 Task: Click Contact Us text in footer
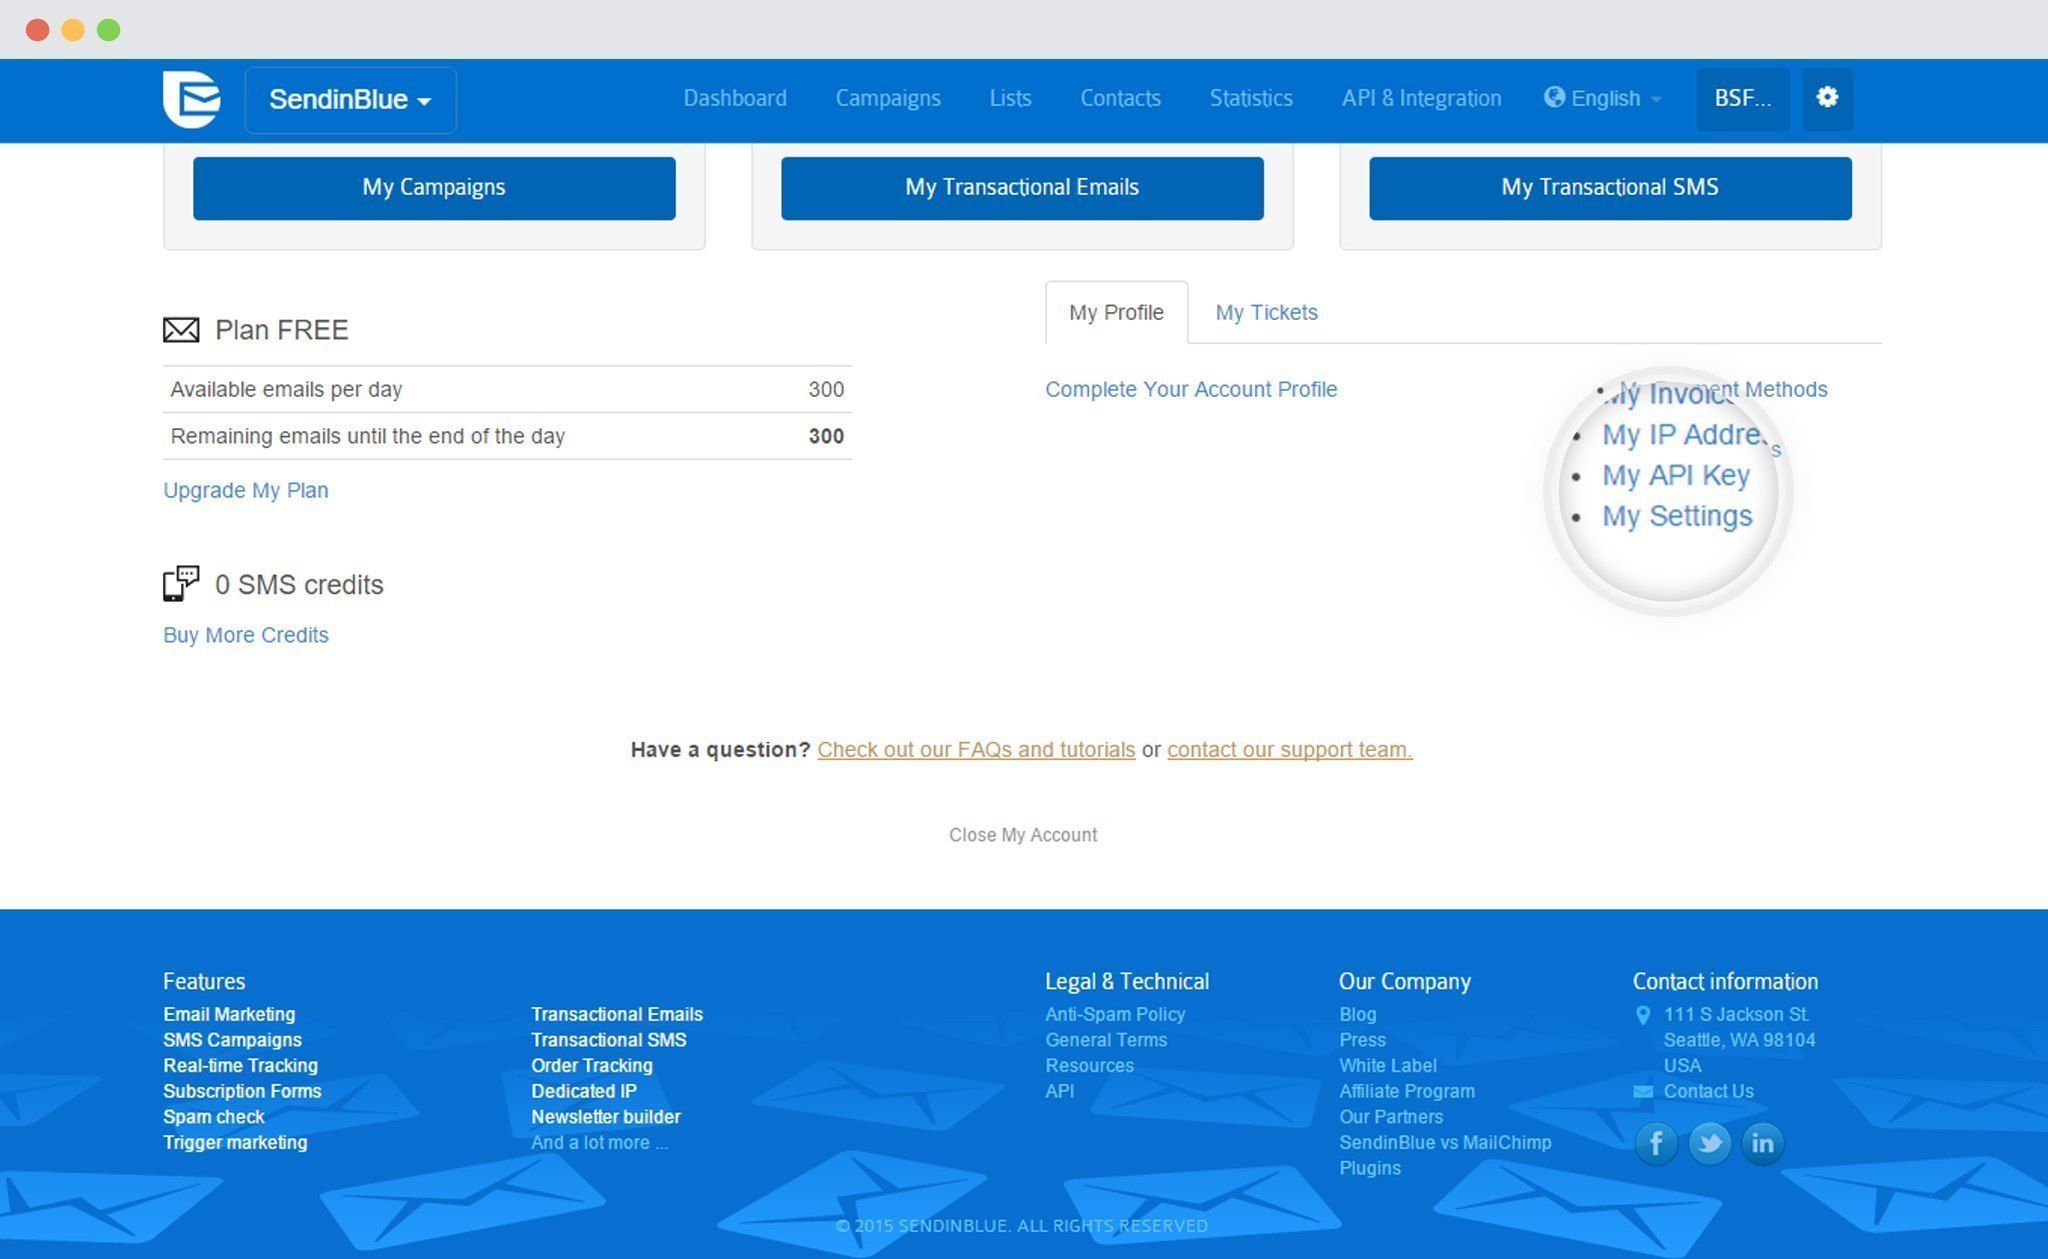coord(1708,1091)
